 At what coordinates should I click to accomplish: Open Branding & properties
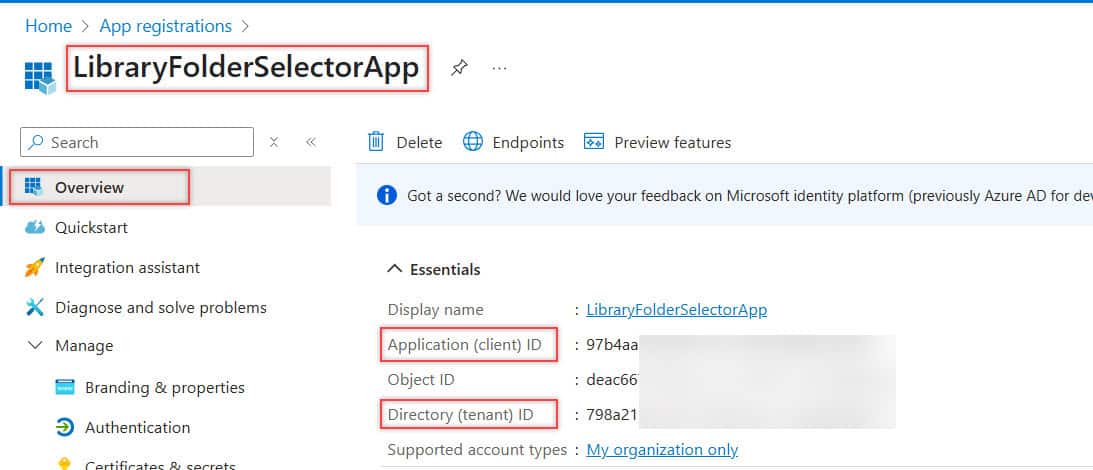[165, 387]
